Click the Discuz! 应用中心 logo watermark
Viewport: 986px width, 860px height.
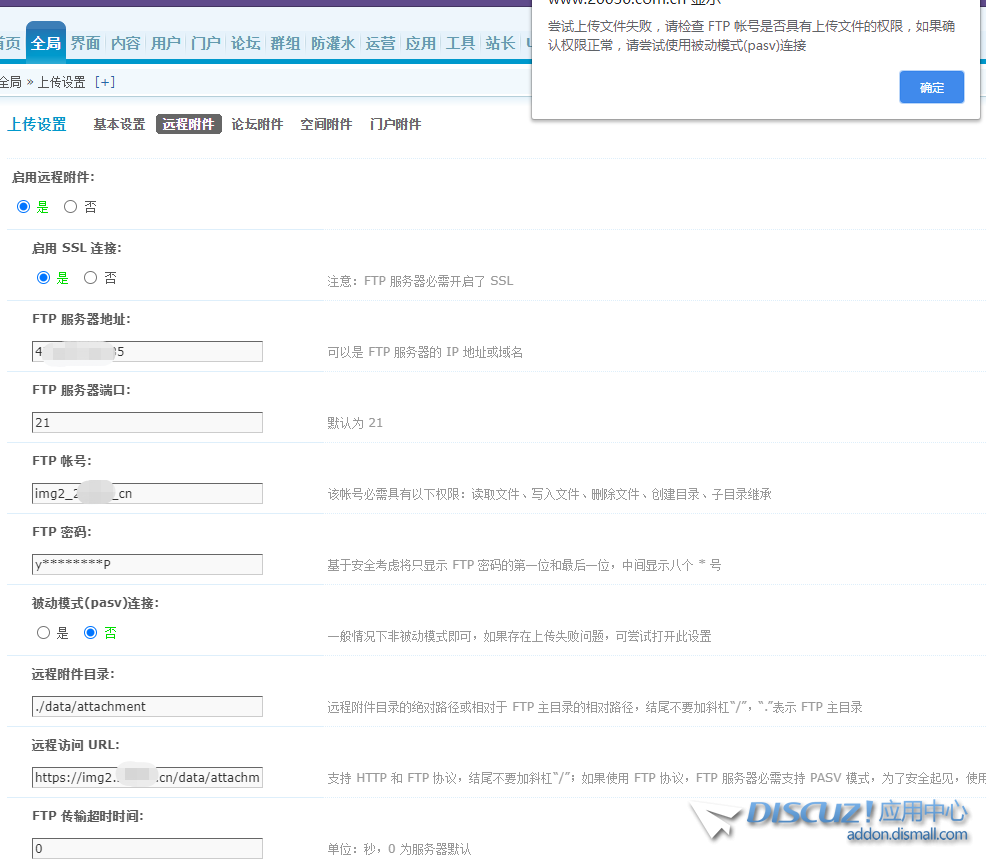click(838, 820)
